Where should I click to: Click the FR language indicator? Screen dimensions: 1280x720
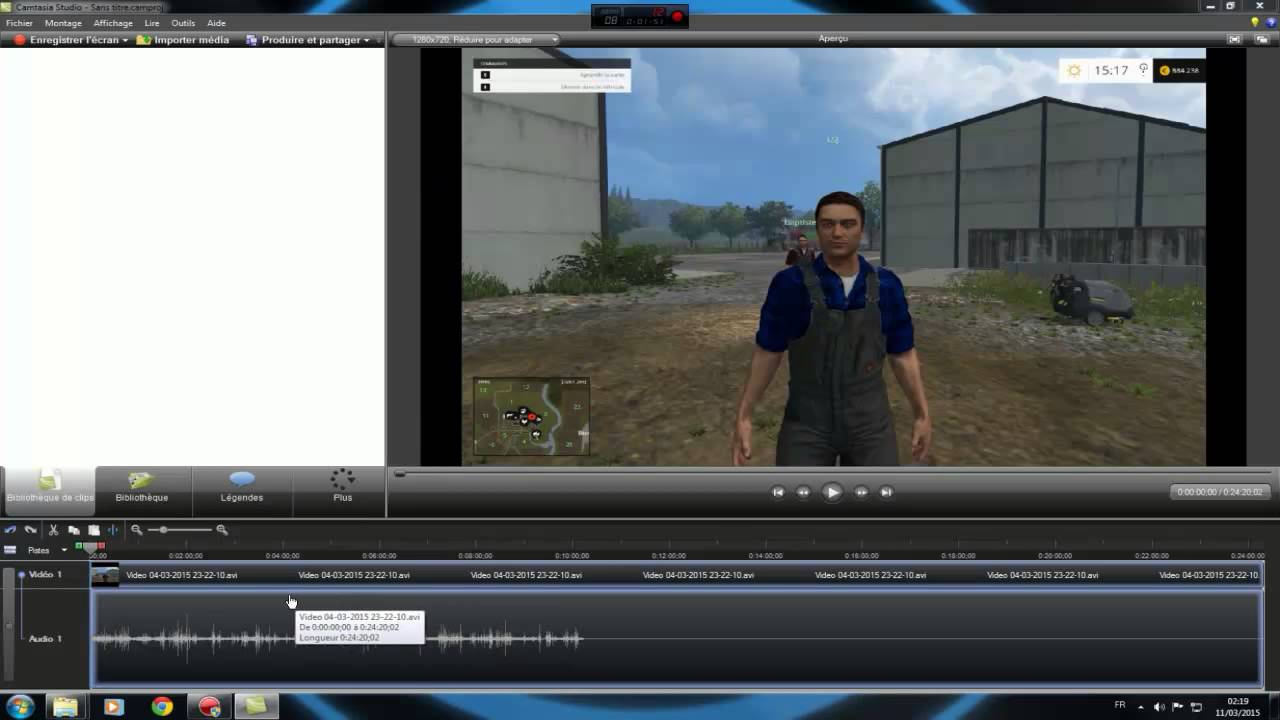click(1120, 706)
